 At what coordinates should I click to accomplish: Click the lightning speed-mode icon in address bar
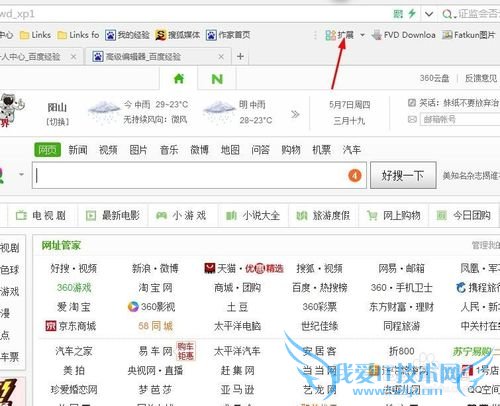click(x=412, y=13)
